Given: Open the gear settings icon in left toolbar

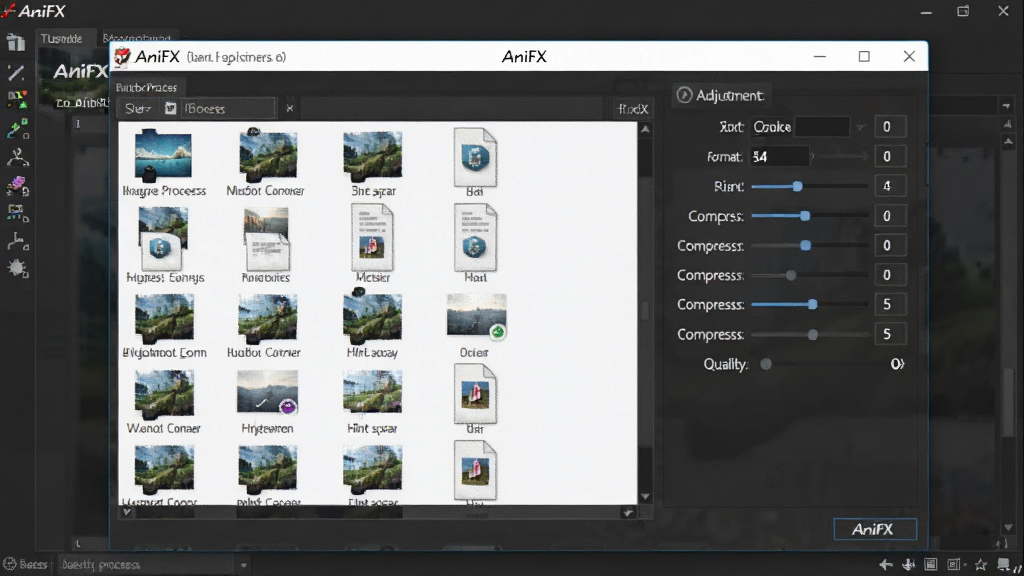Looking at the screenshot, I should [17, 268].
